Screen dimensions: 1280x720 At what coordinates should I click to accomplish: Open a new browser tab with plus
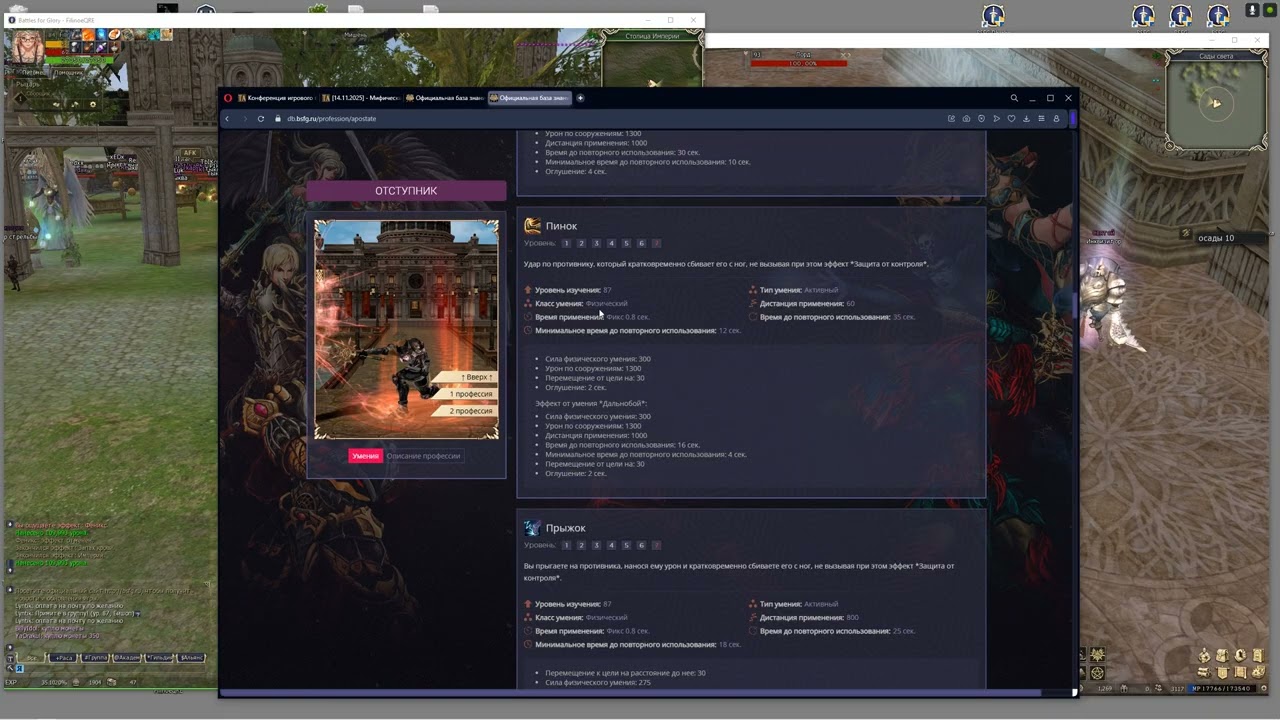[x=580, y=98]
